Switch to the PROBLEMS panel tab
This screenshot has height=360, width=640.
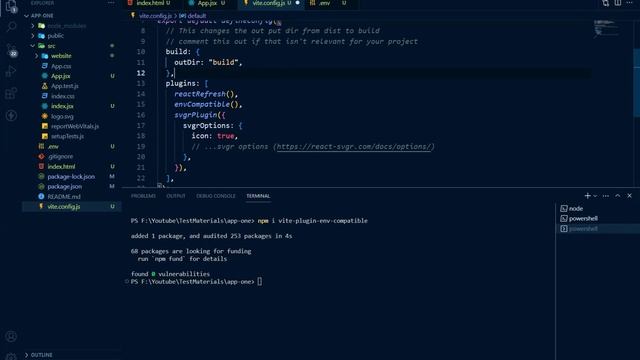pyautogui.click(x=143, y=196)
